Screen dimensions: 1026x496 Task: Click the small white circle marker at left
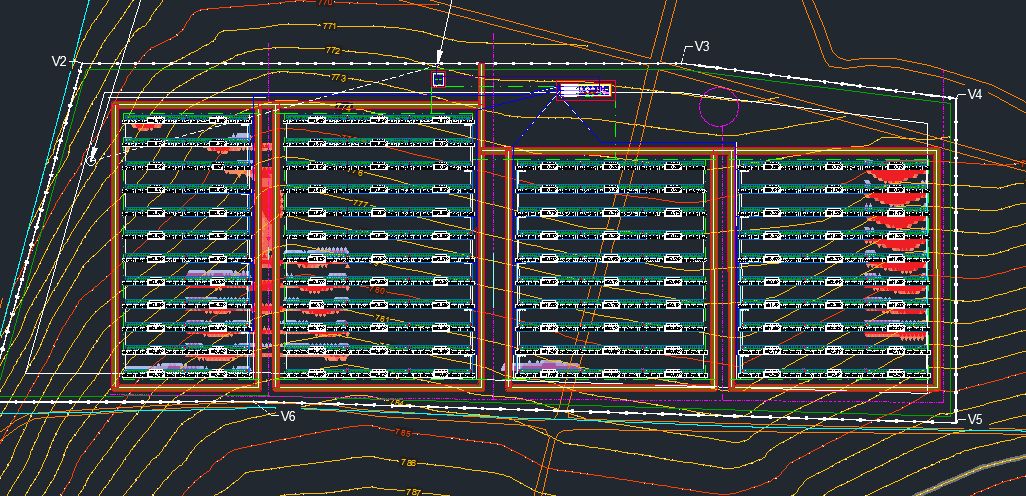point(92,158)
